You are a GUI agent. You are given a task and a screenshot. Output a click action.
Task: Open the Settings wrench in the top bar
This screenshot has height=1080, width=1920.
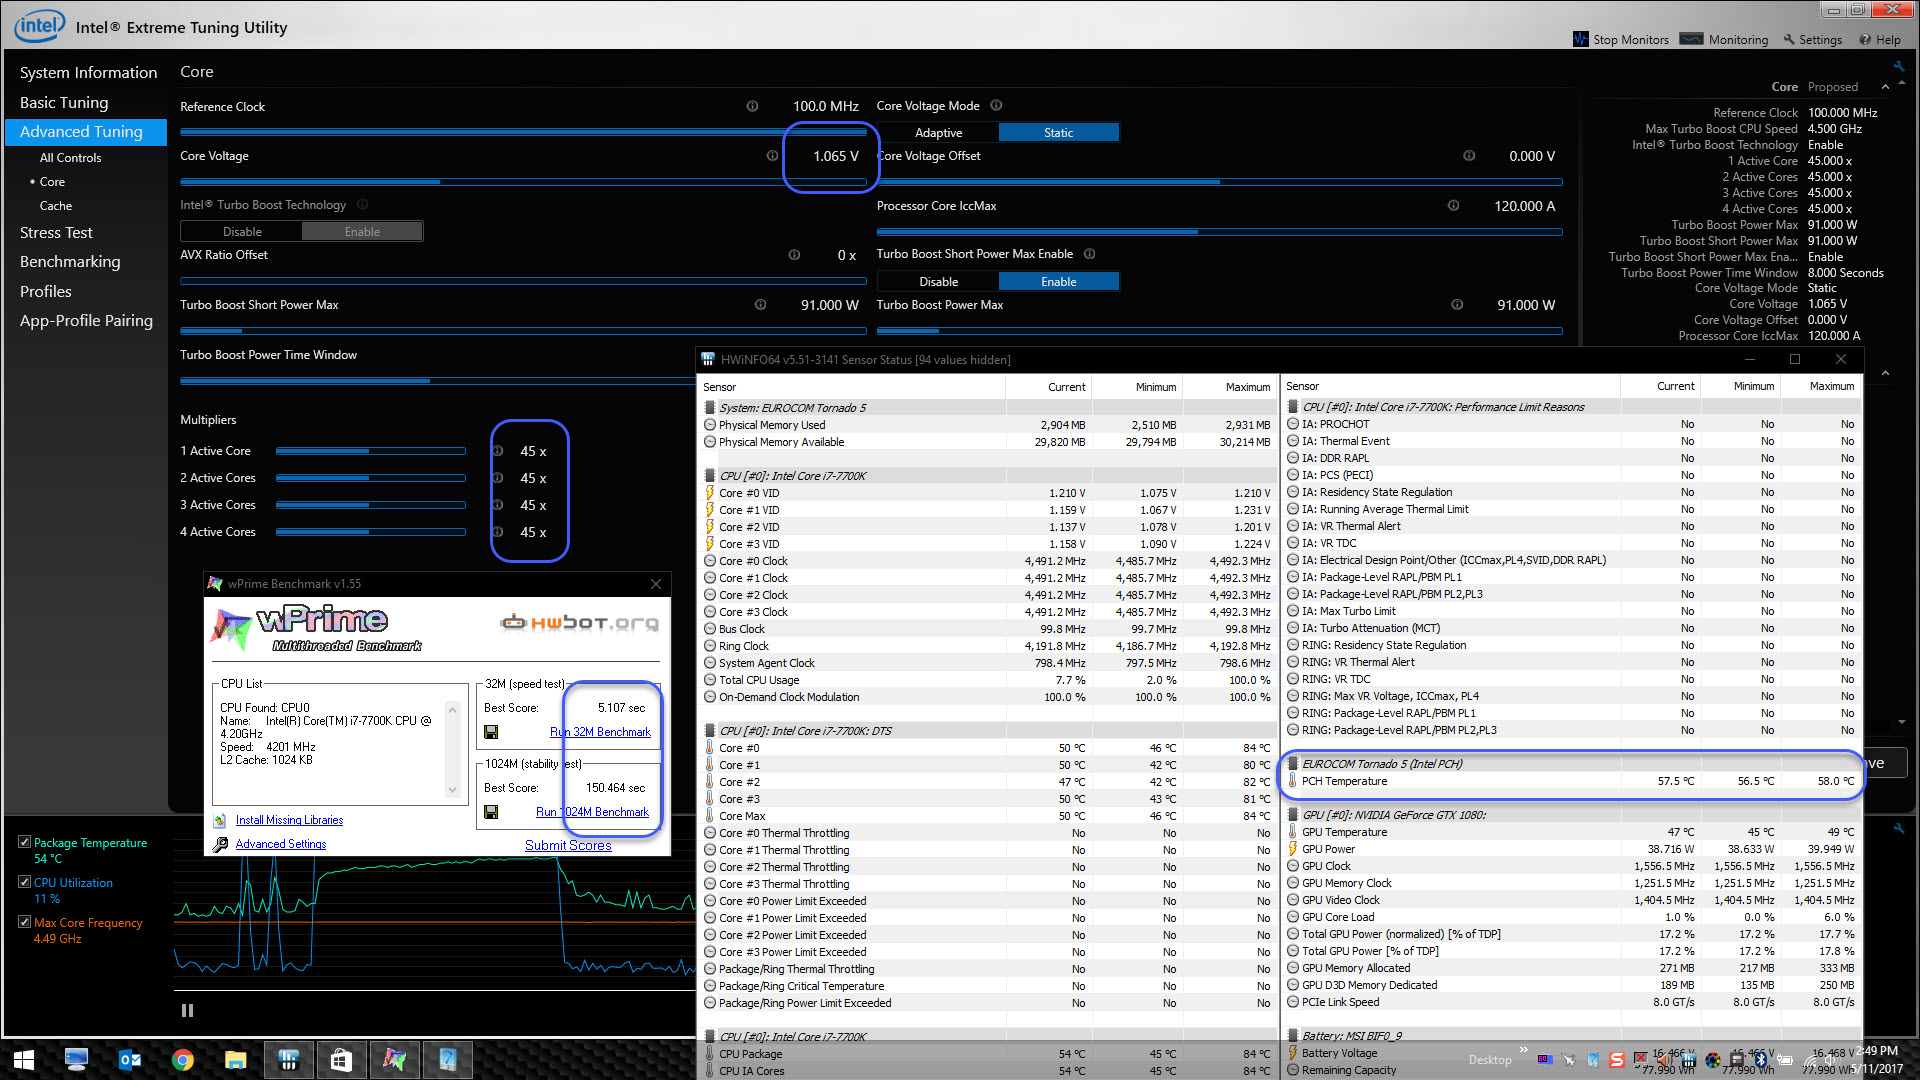coord(1789,40)
